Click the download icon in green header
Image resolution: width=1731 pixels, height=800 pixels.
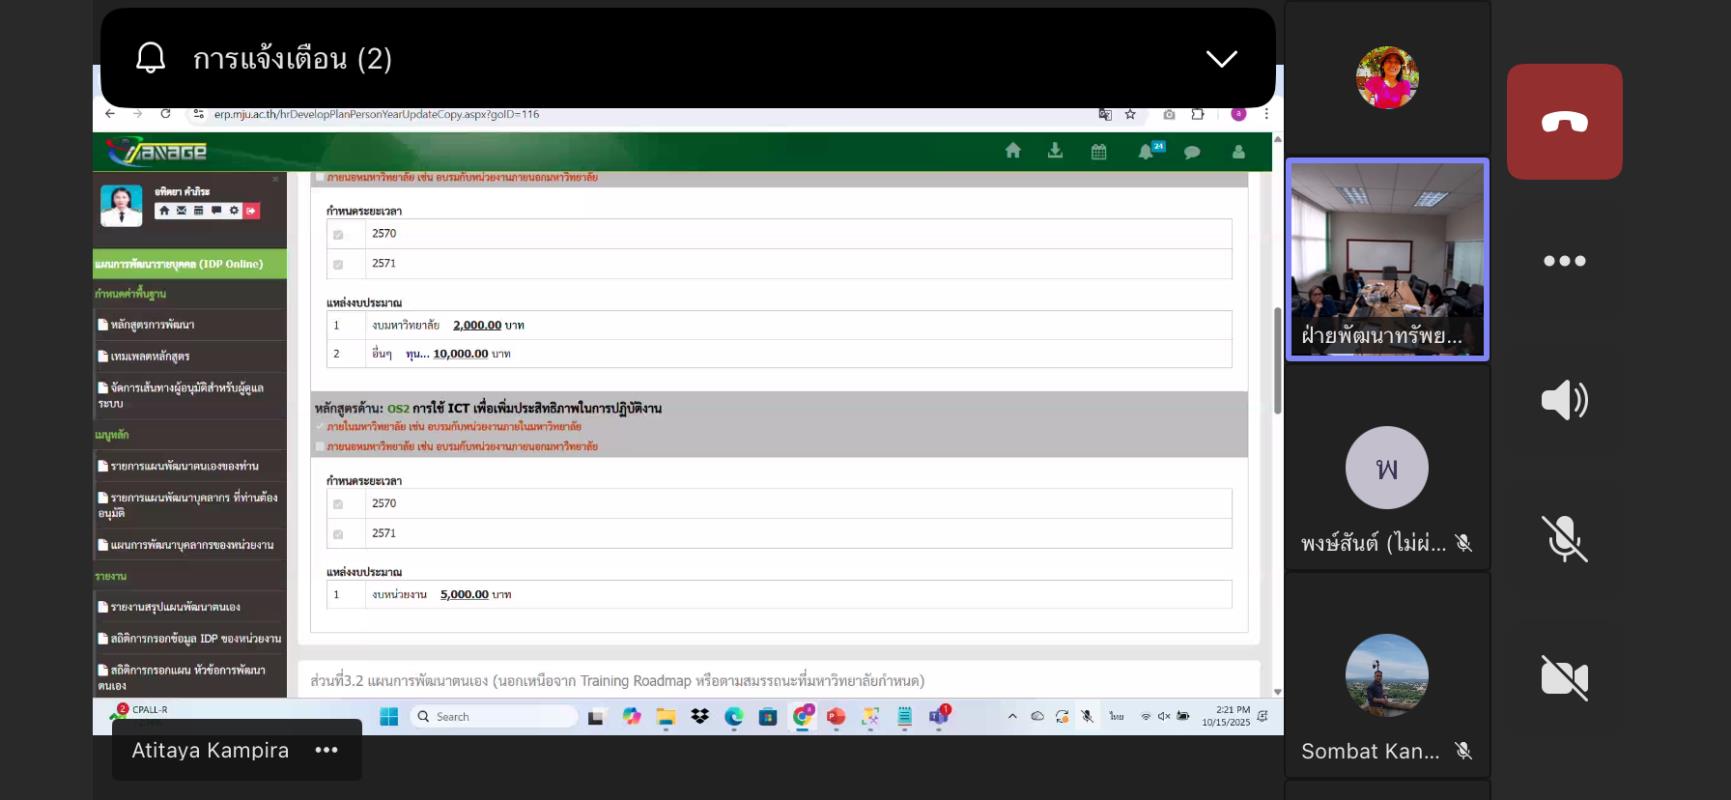click(1055, 151)
